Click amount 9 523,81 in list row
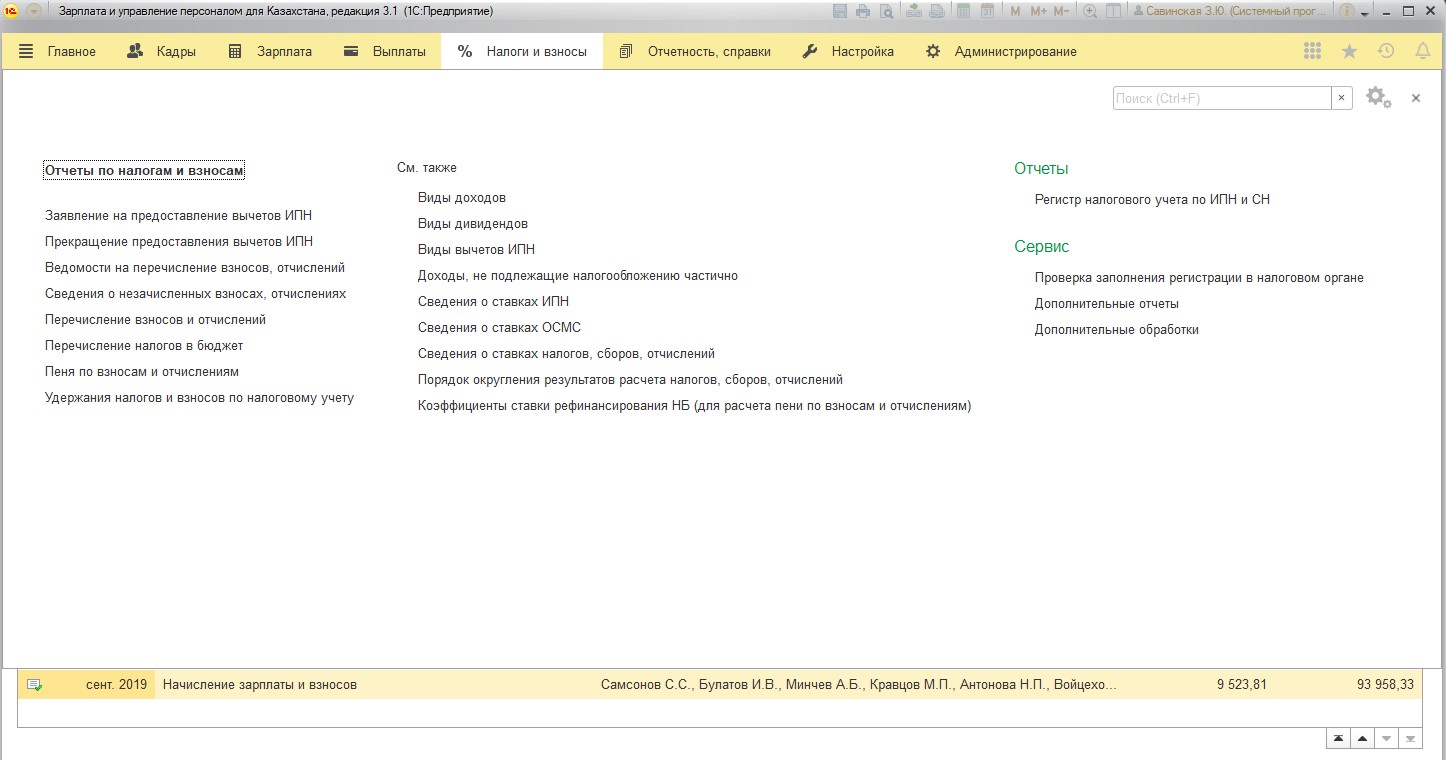This screenshot has width=1446, height=760. click(1241, 685)
